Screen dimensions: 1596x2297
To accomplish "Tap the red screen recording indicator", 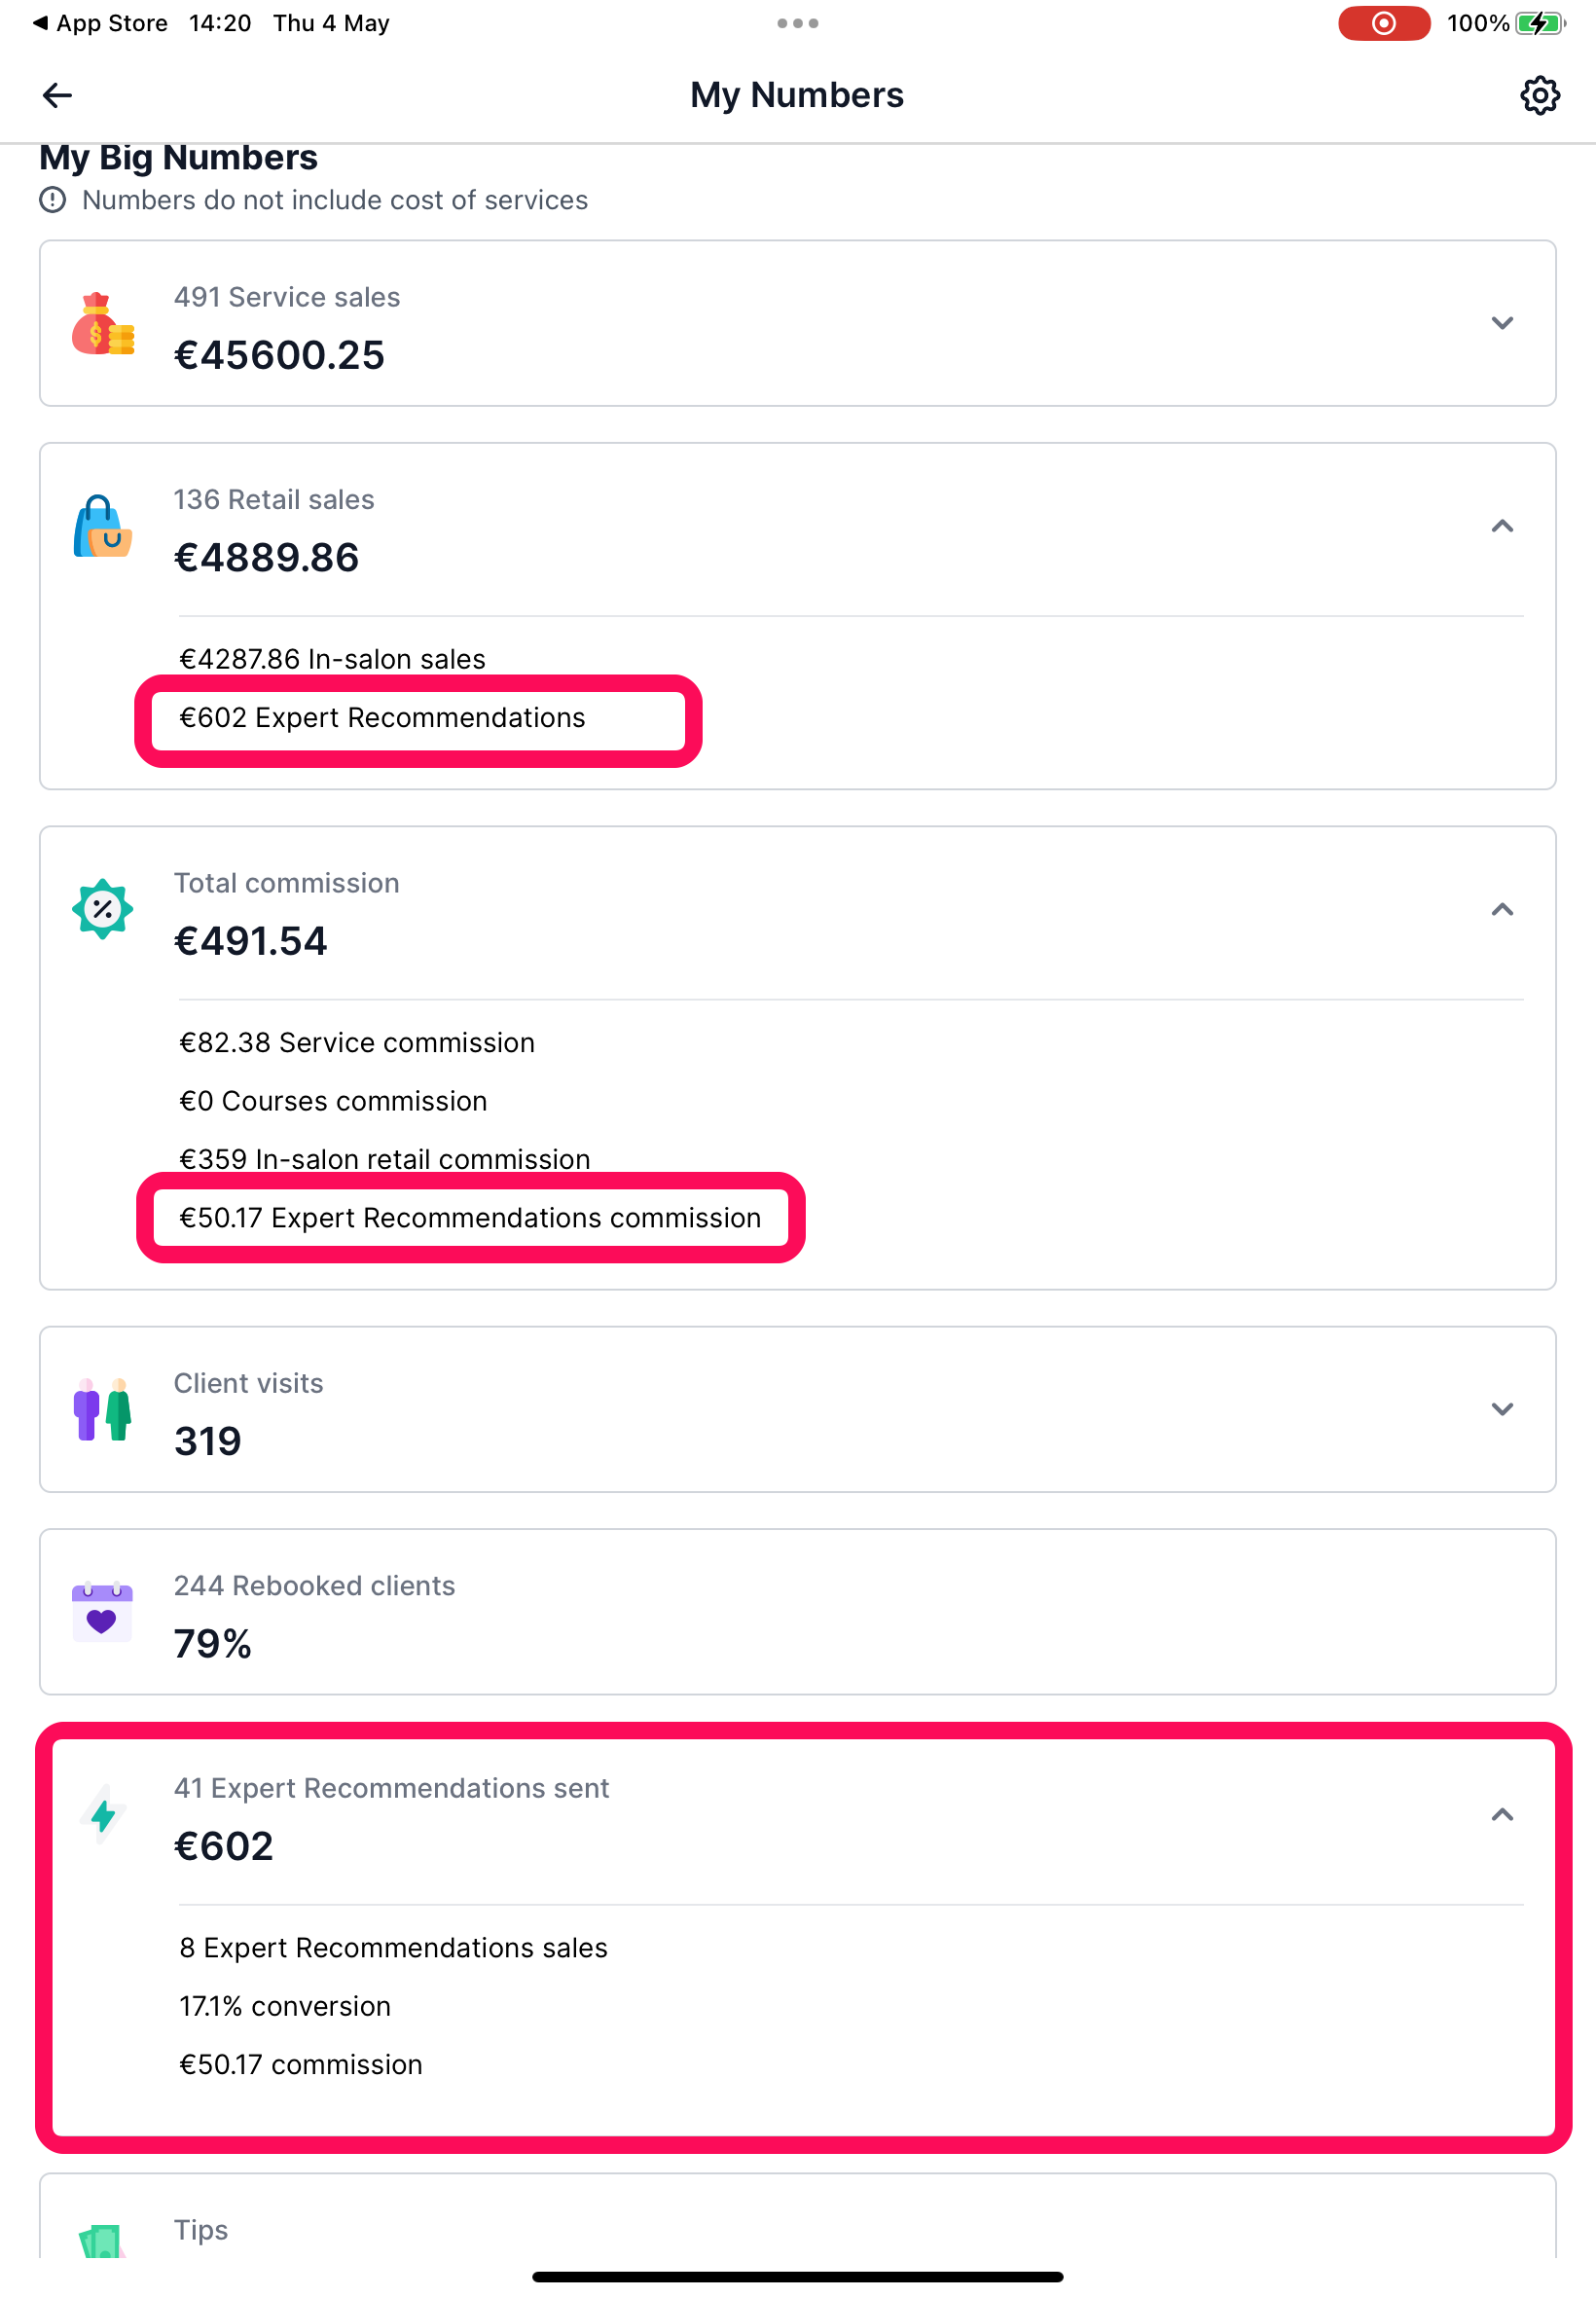I will tap(1384, 23).
